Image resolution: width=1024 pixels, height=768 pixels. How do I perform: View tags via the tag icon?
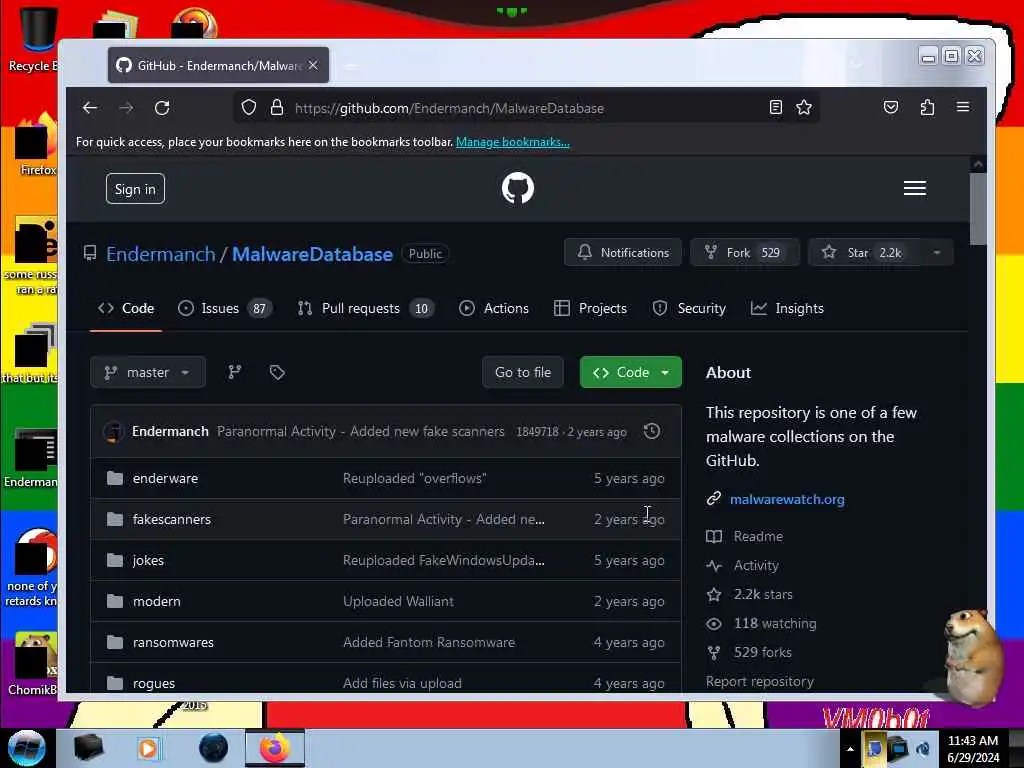tap(277, 372)
